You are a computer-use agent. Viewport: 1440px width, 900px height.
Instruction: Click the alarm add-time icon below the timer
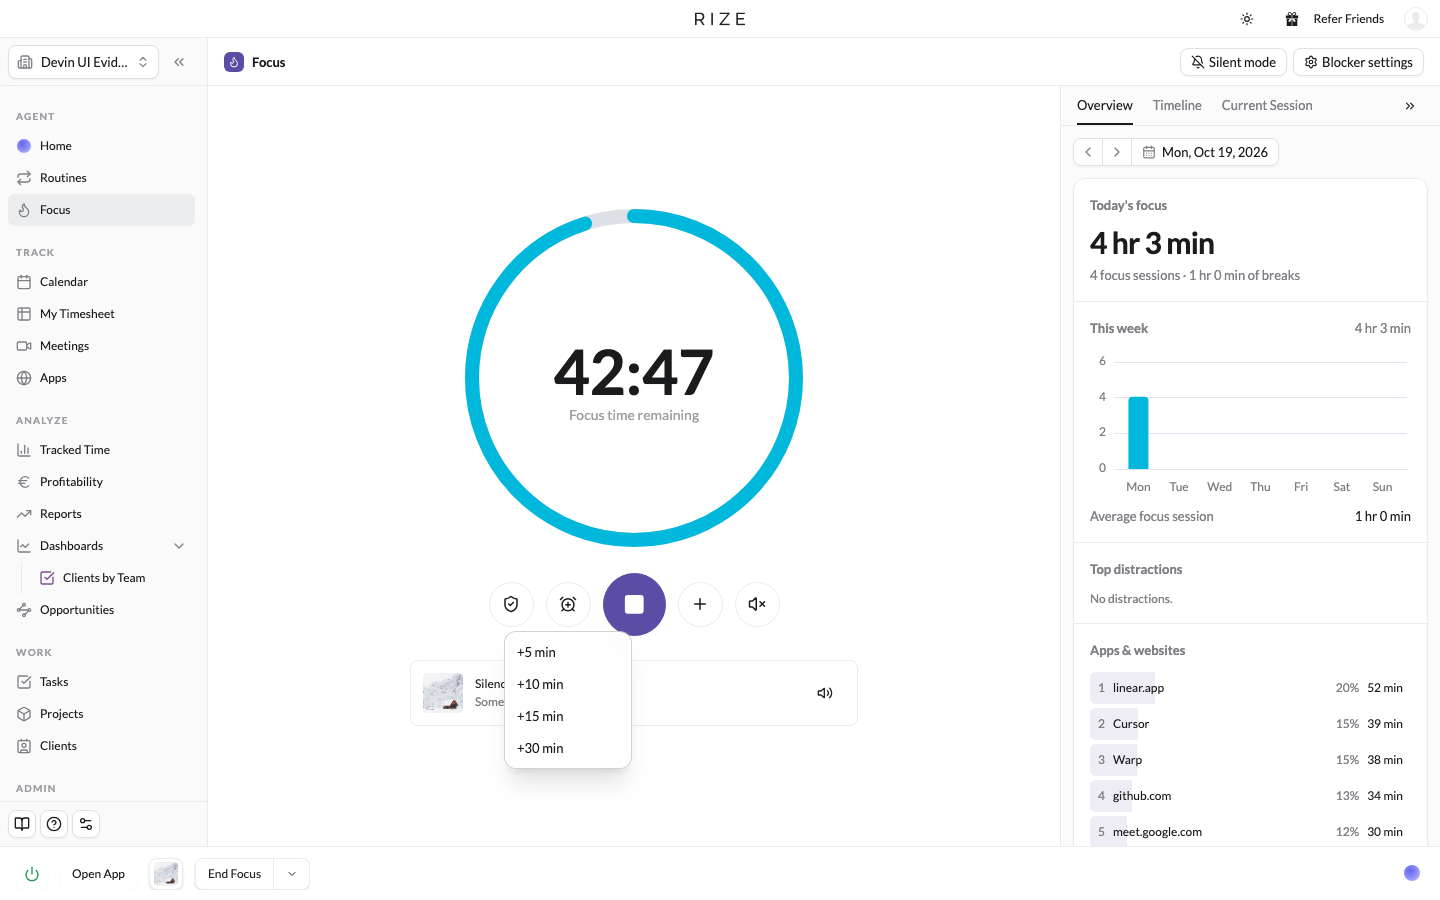click(568, 604)
